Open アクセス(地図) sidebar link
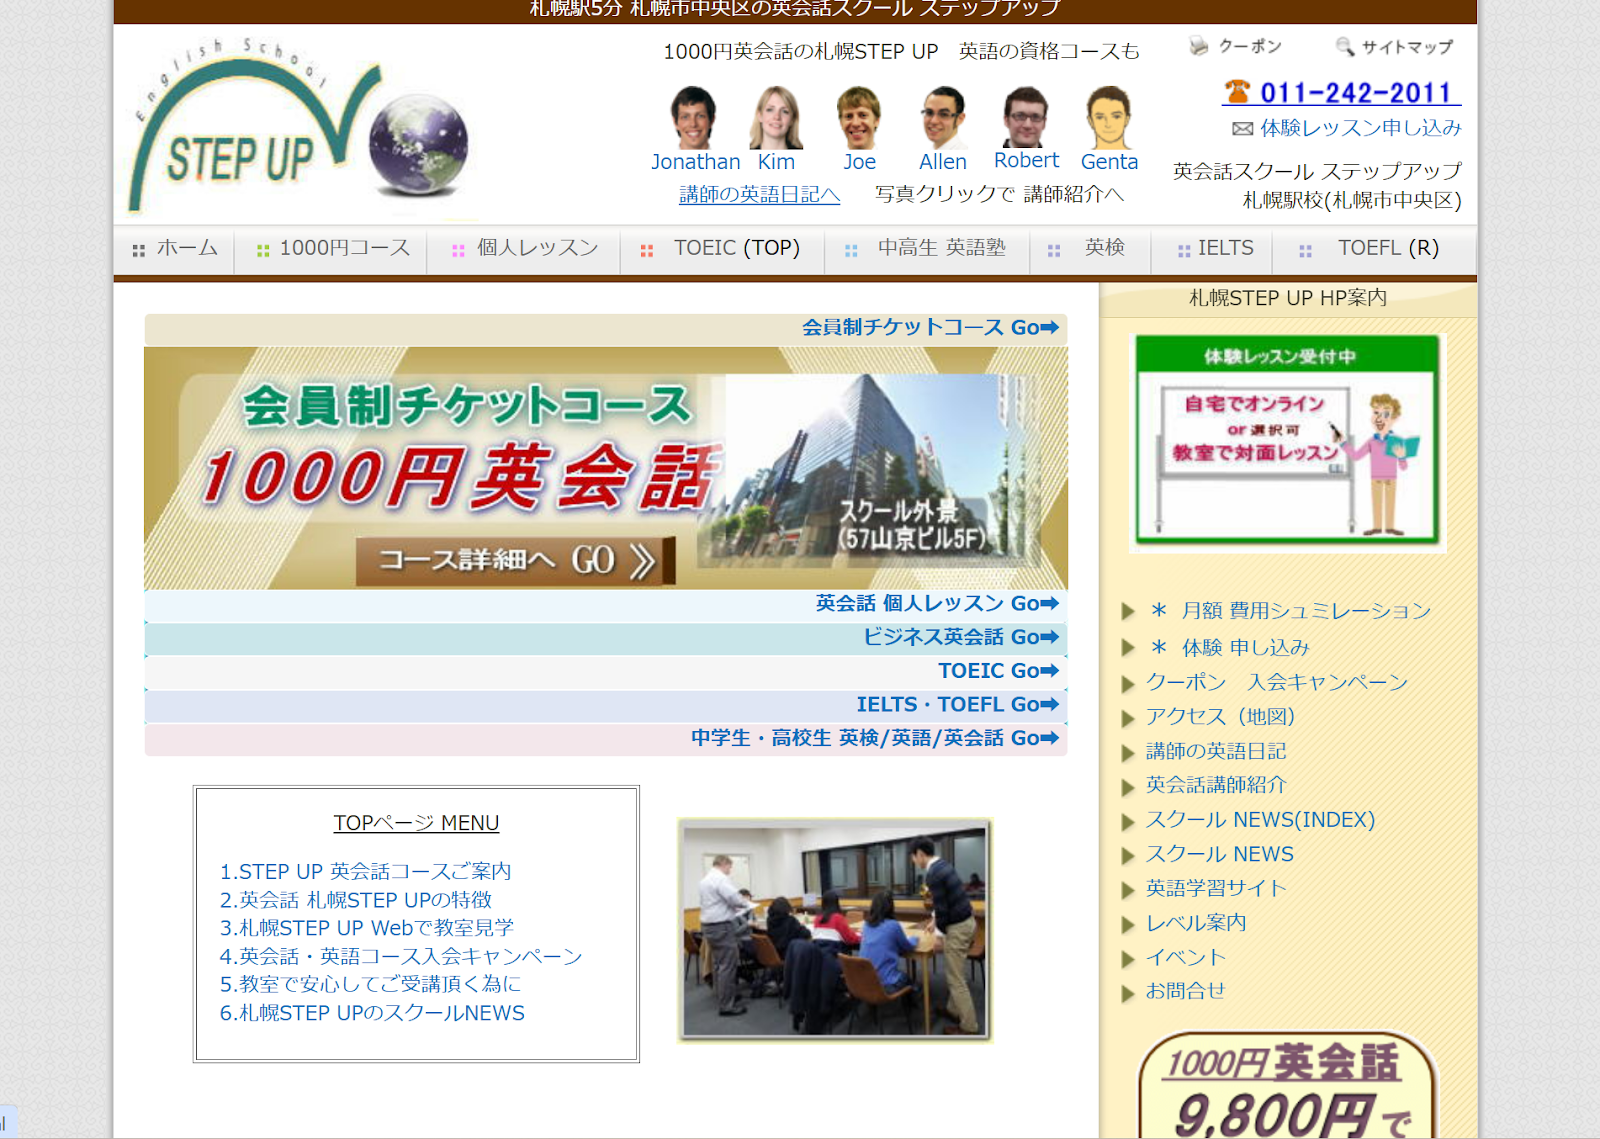Viewport: 1600px width, 1139px height. [1220, 717]
